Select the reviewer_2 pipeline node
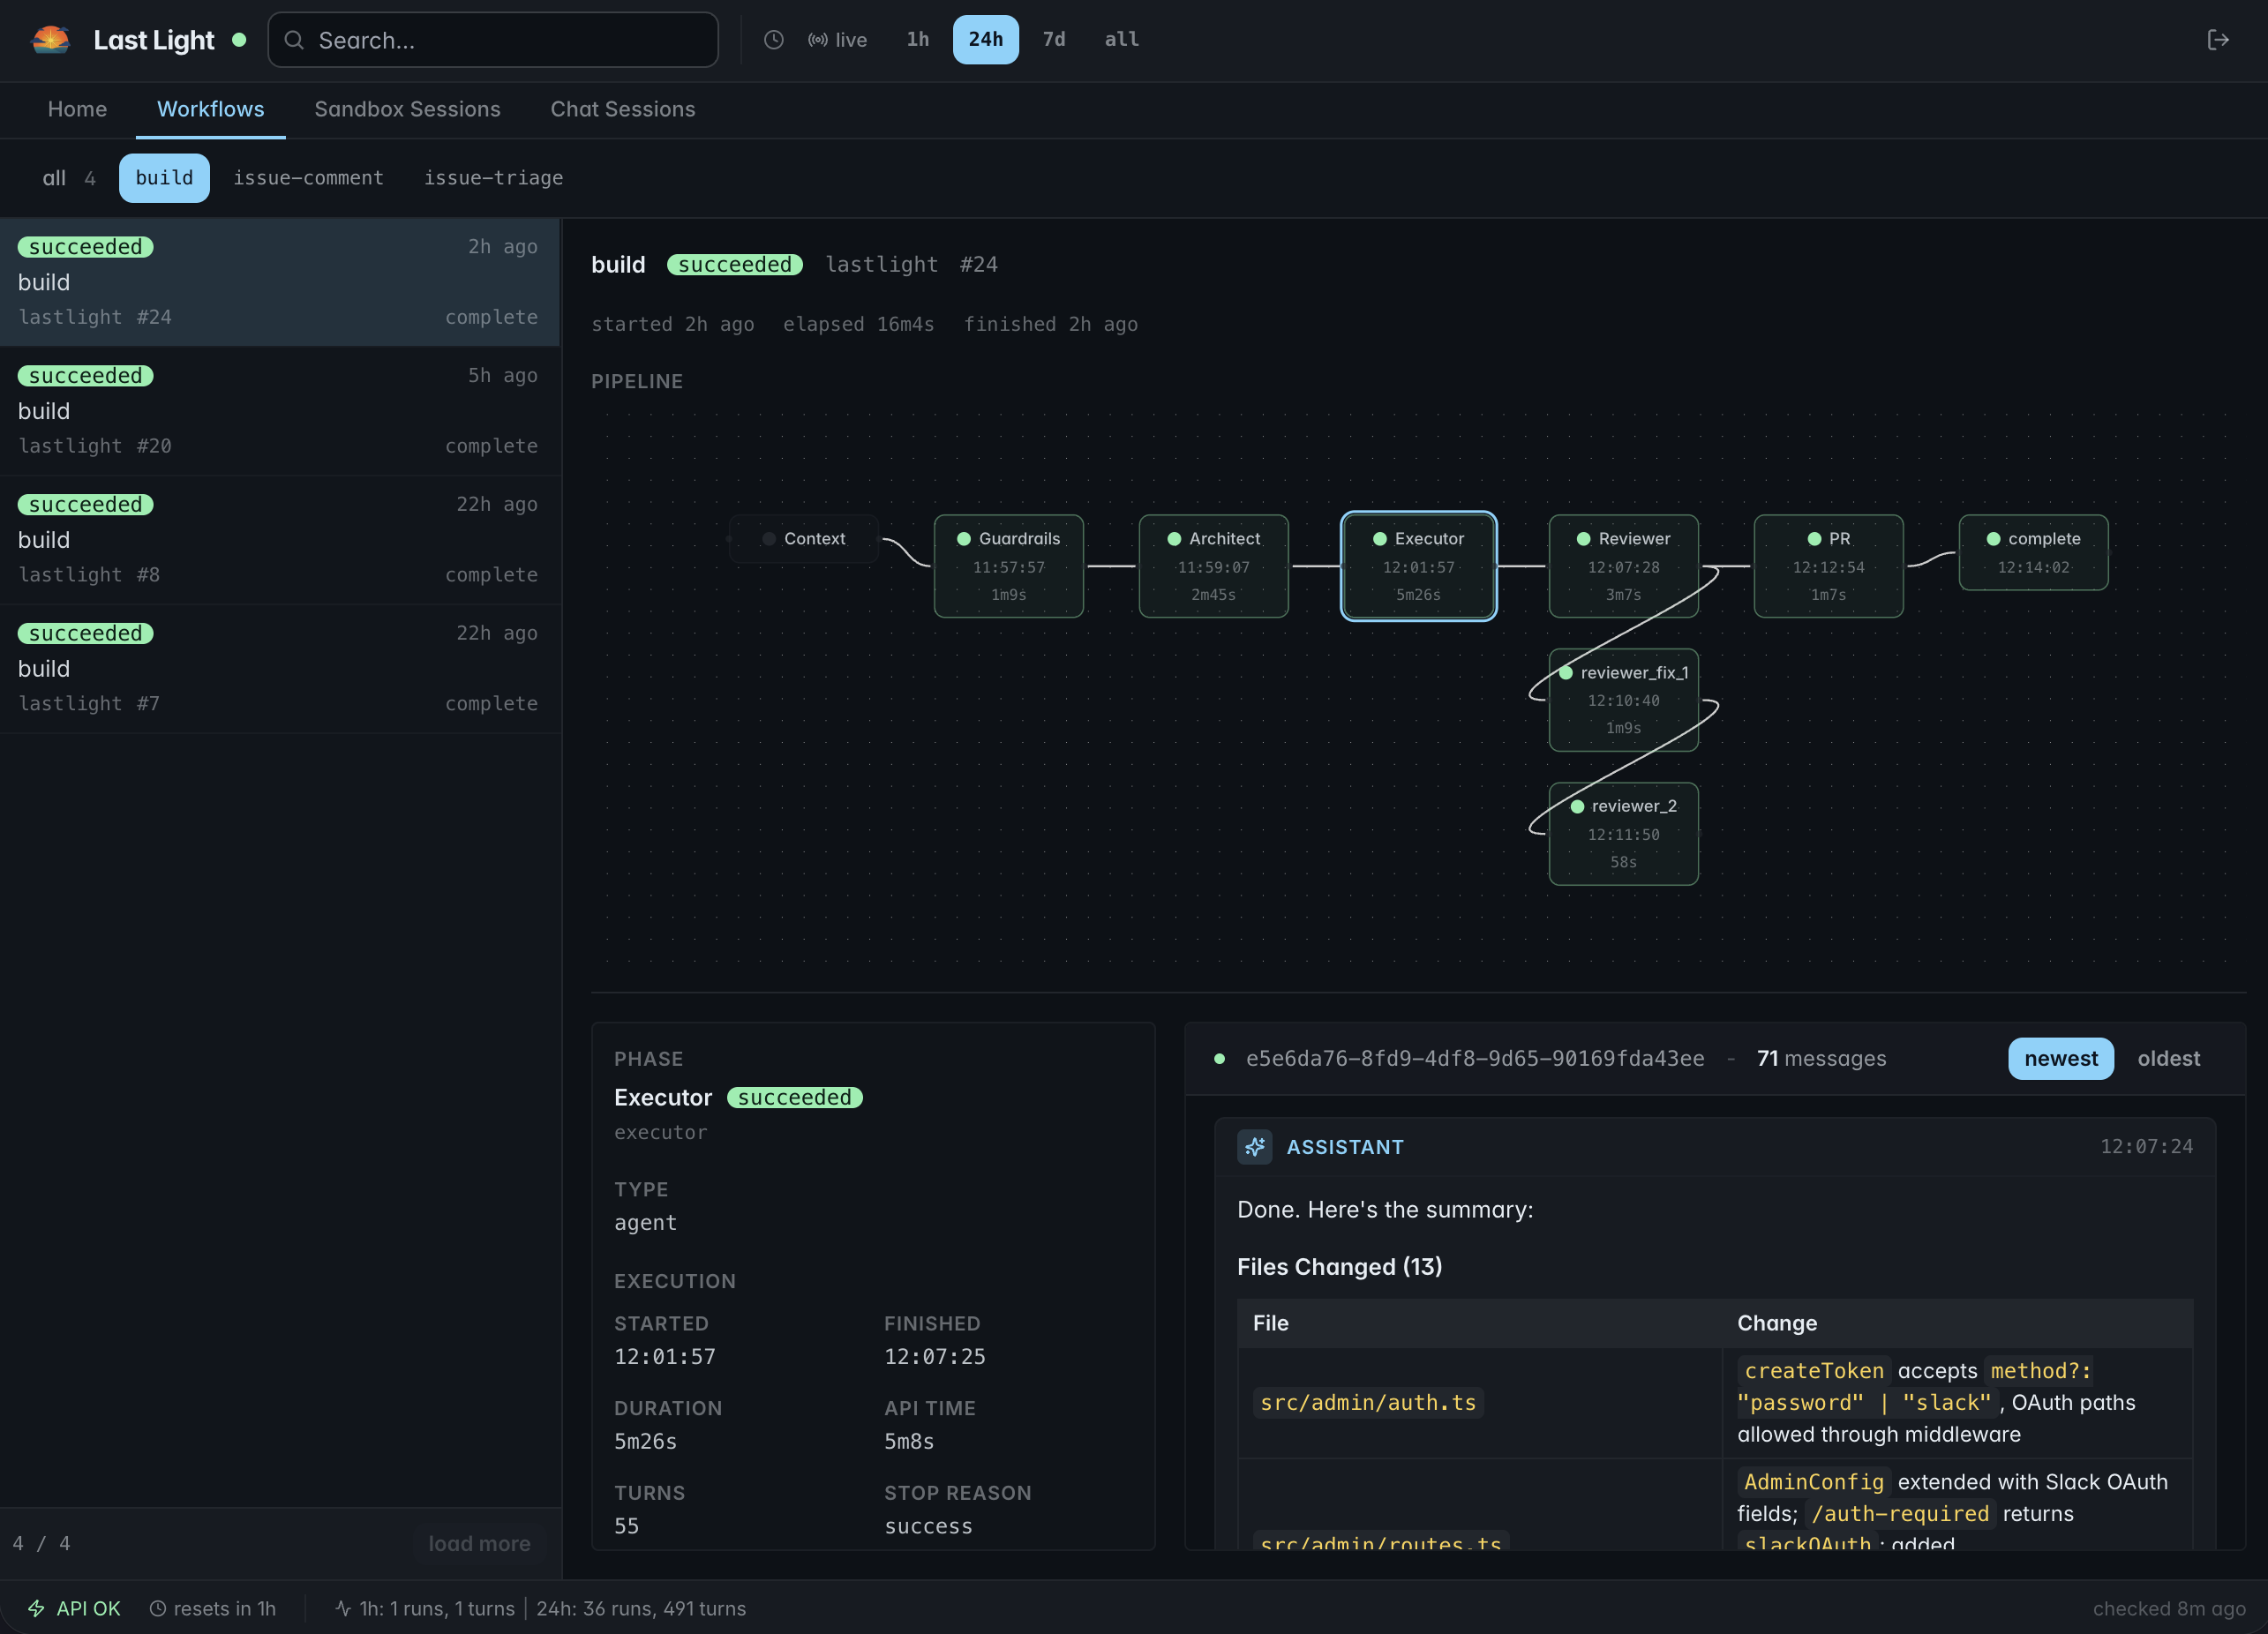Image resolution: width=2268 pixels, height=1634 pixels. pos(1623,834)
